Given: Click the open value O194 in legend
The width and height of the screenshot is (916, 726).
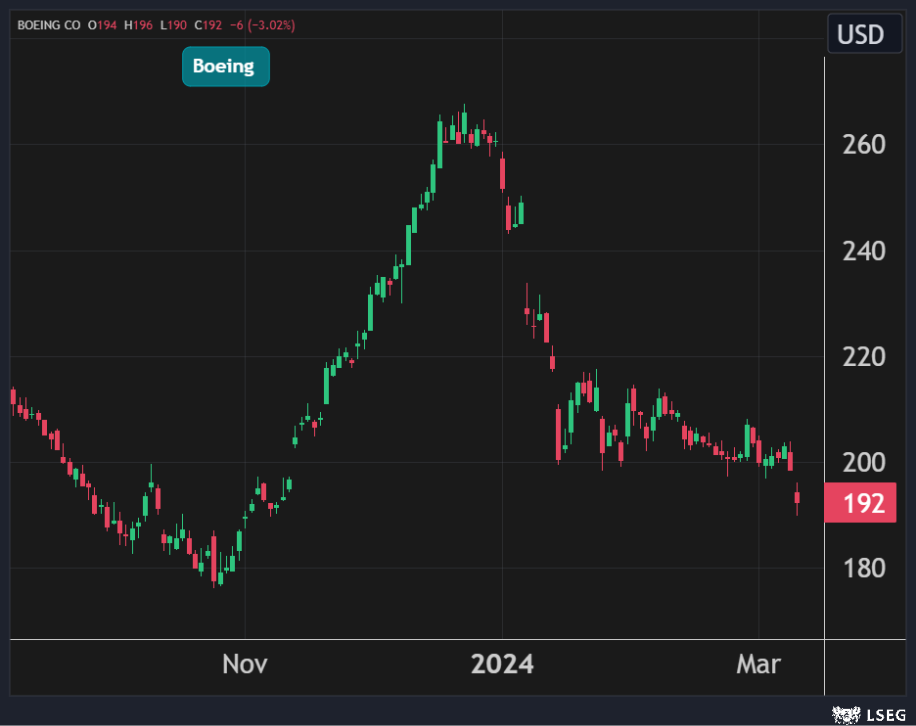Looking at the screenshot, I should 103,24.
